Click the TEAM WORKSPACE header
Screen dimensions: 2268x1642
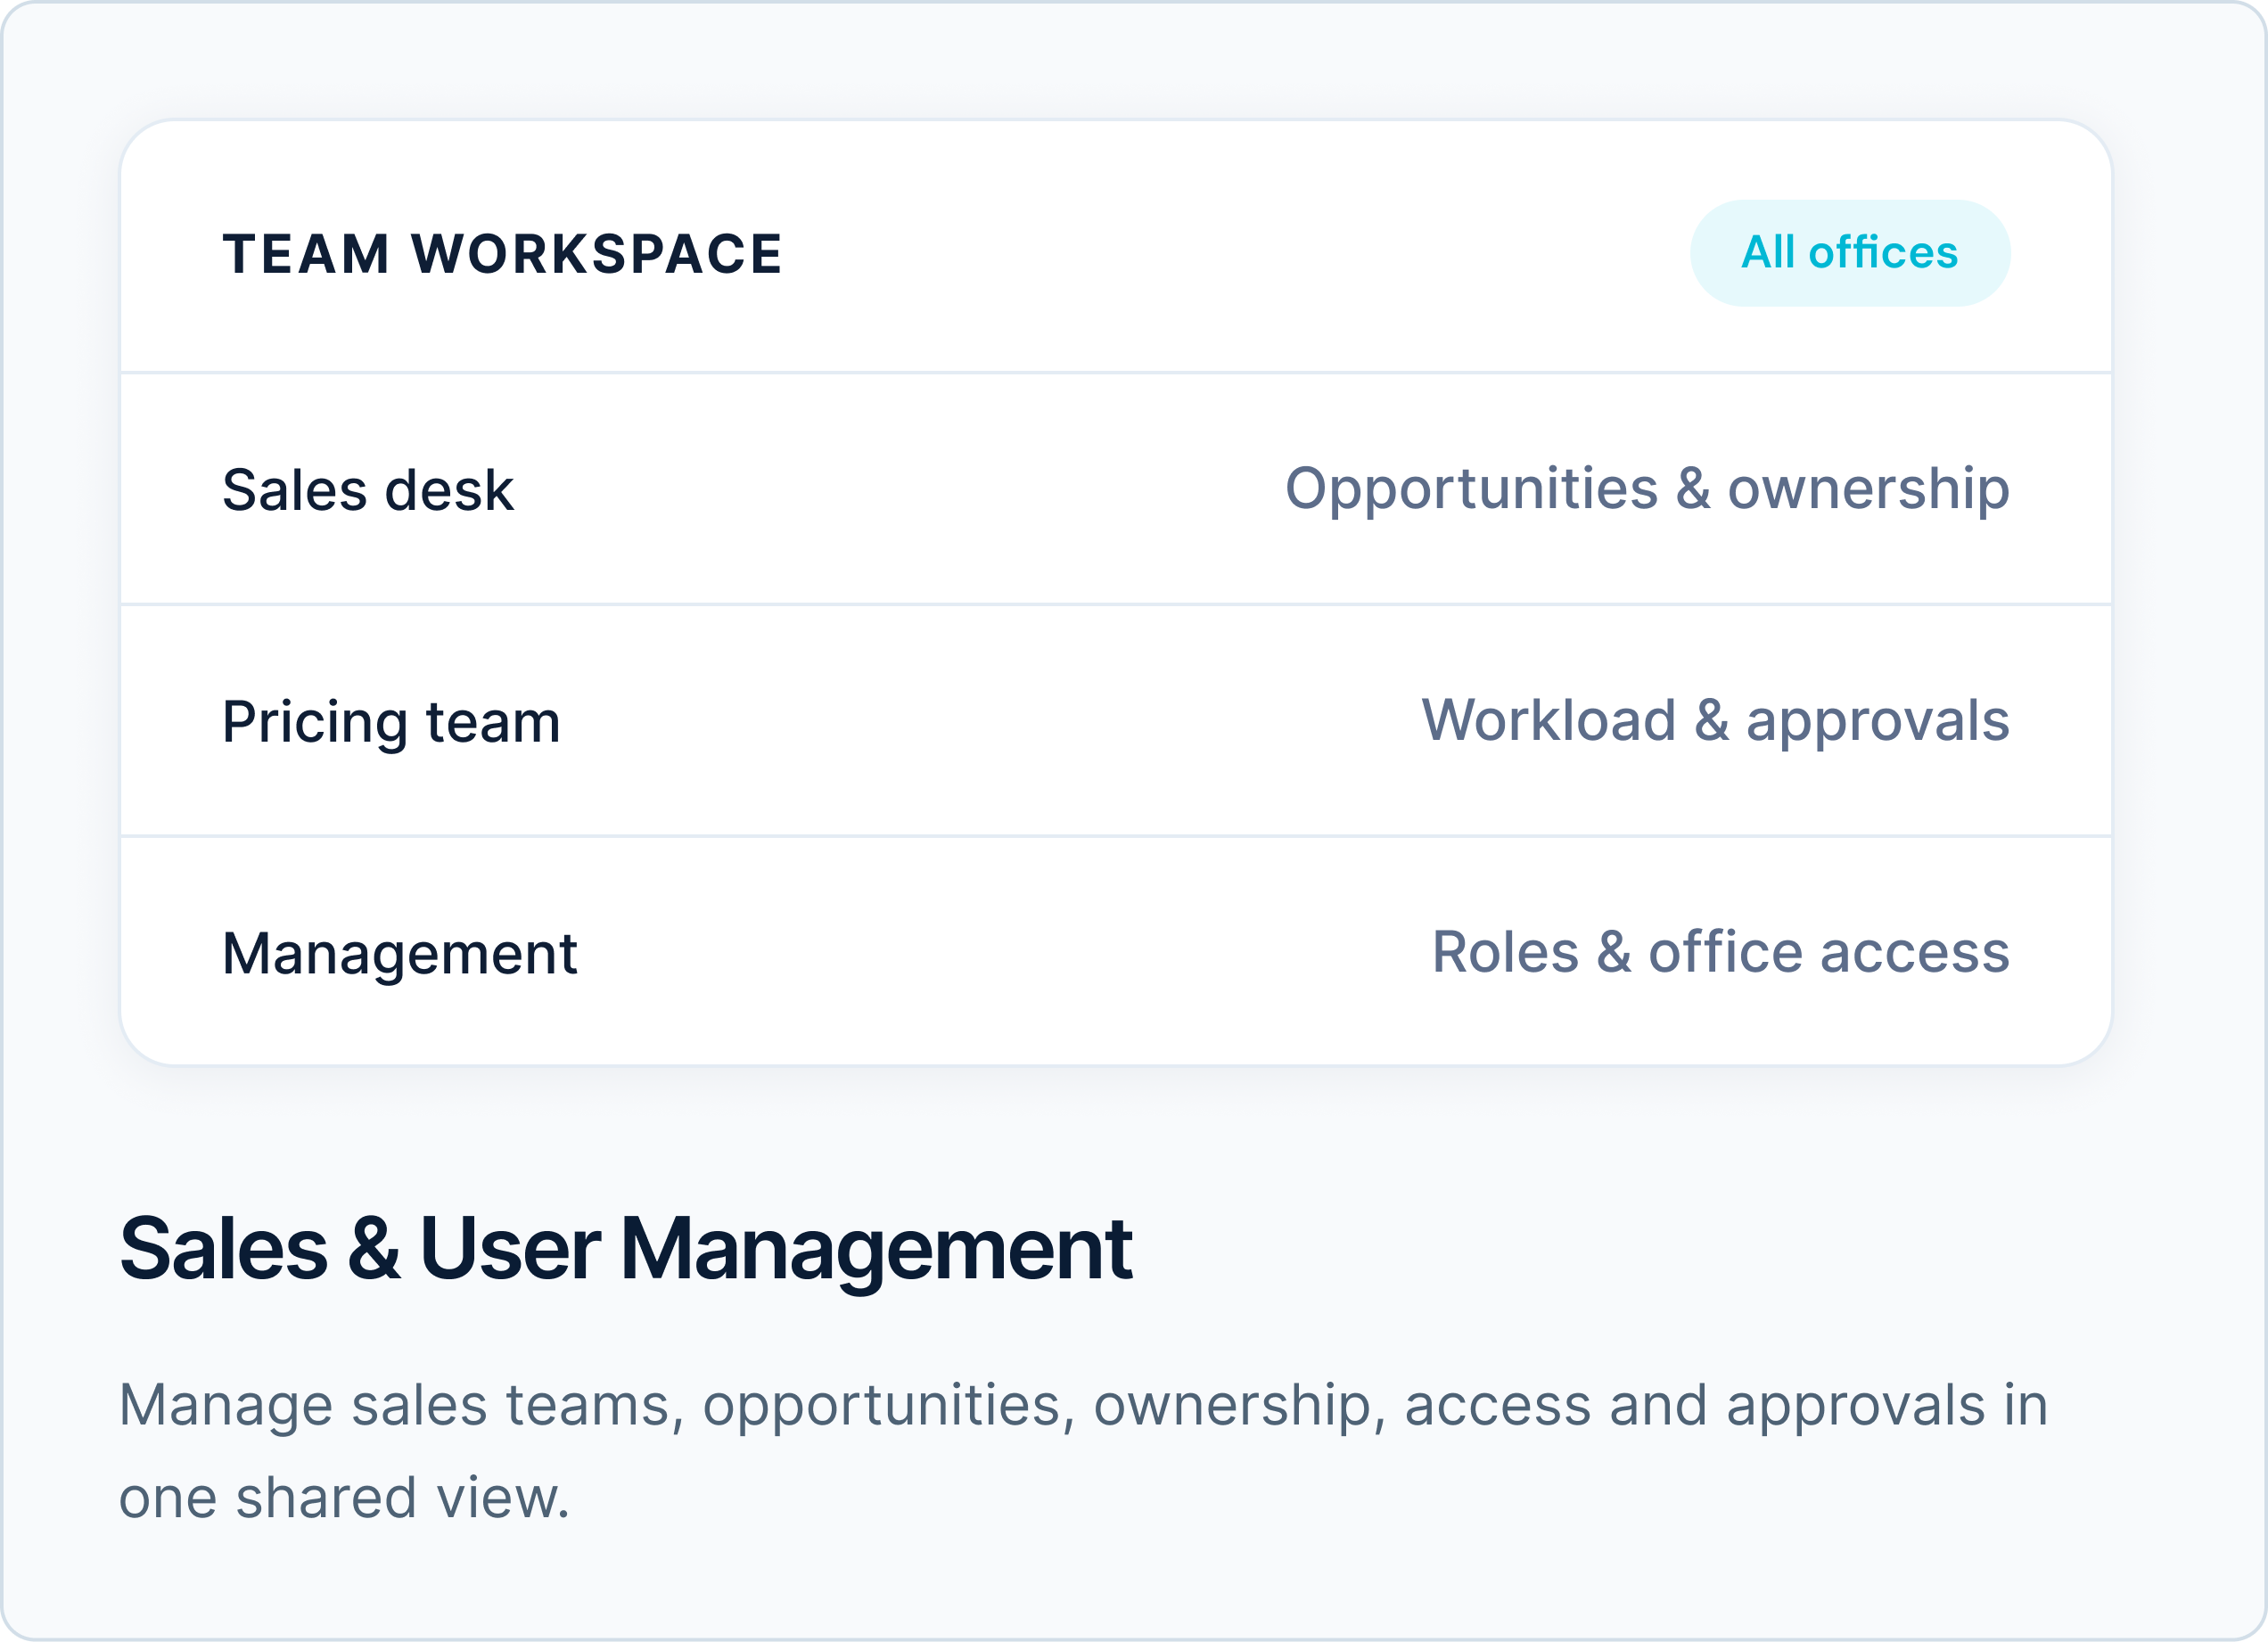pos(503,254)
